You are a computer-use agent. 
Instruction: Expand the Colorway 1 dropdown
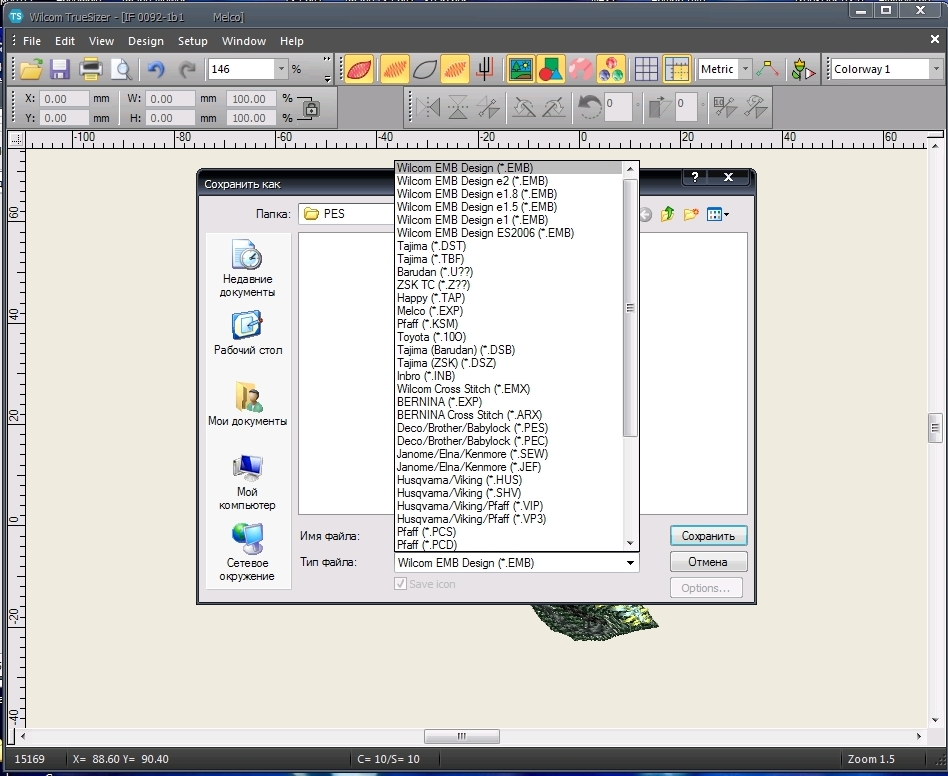coord(936,69)
